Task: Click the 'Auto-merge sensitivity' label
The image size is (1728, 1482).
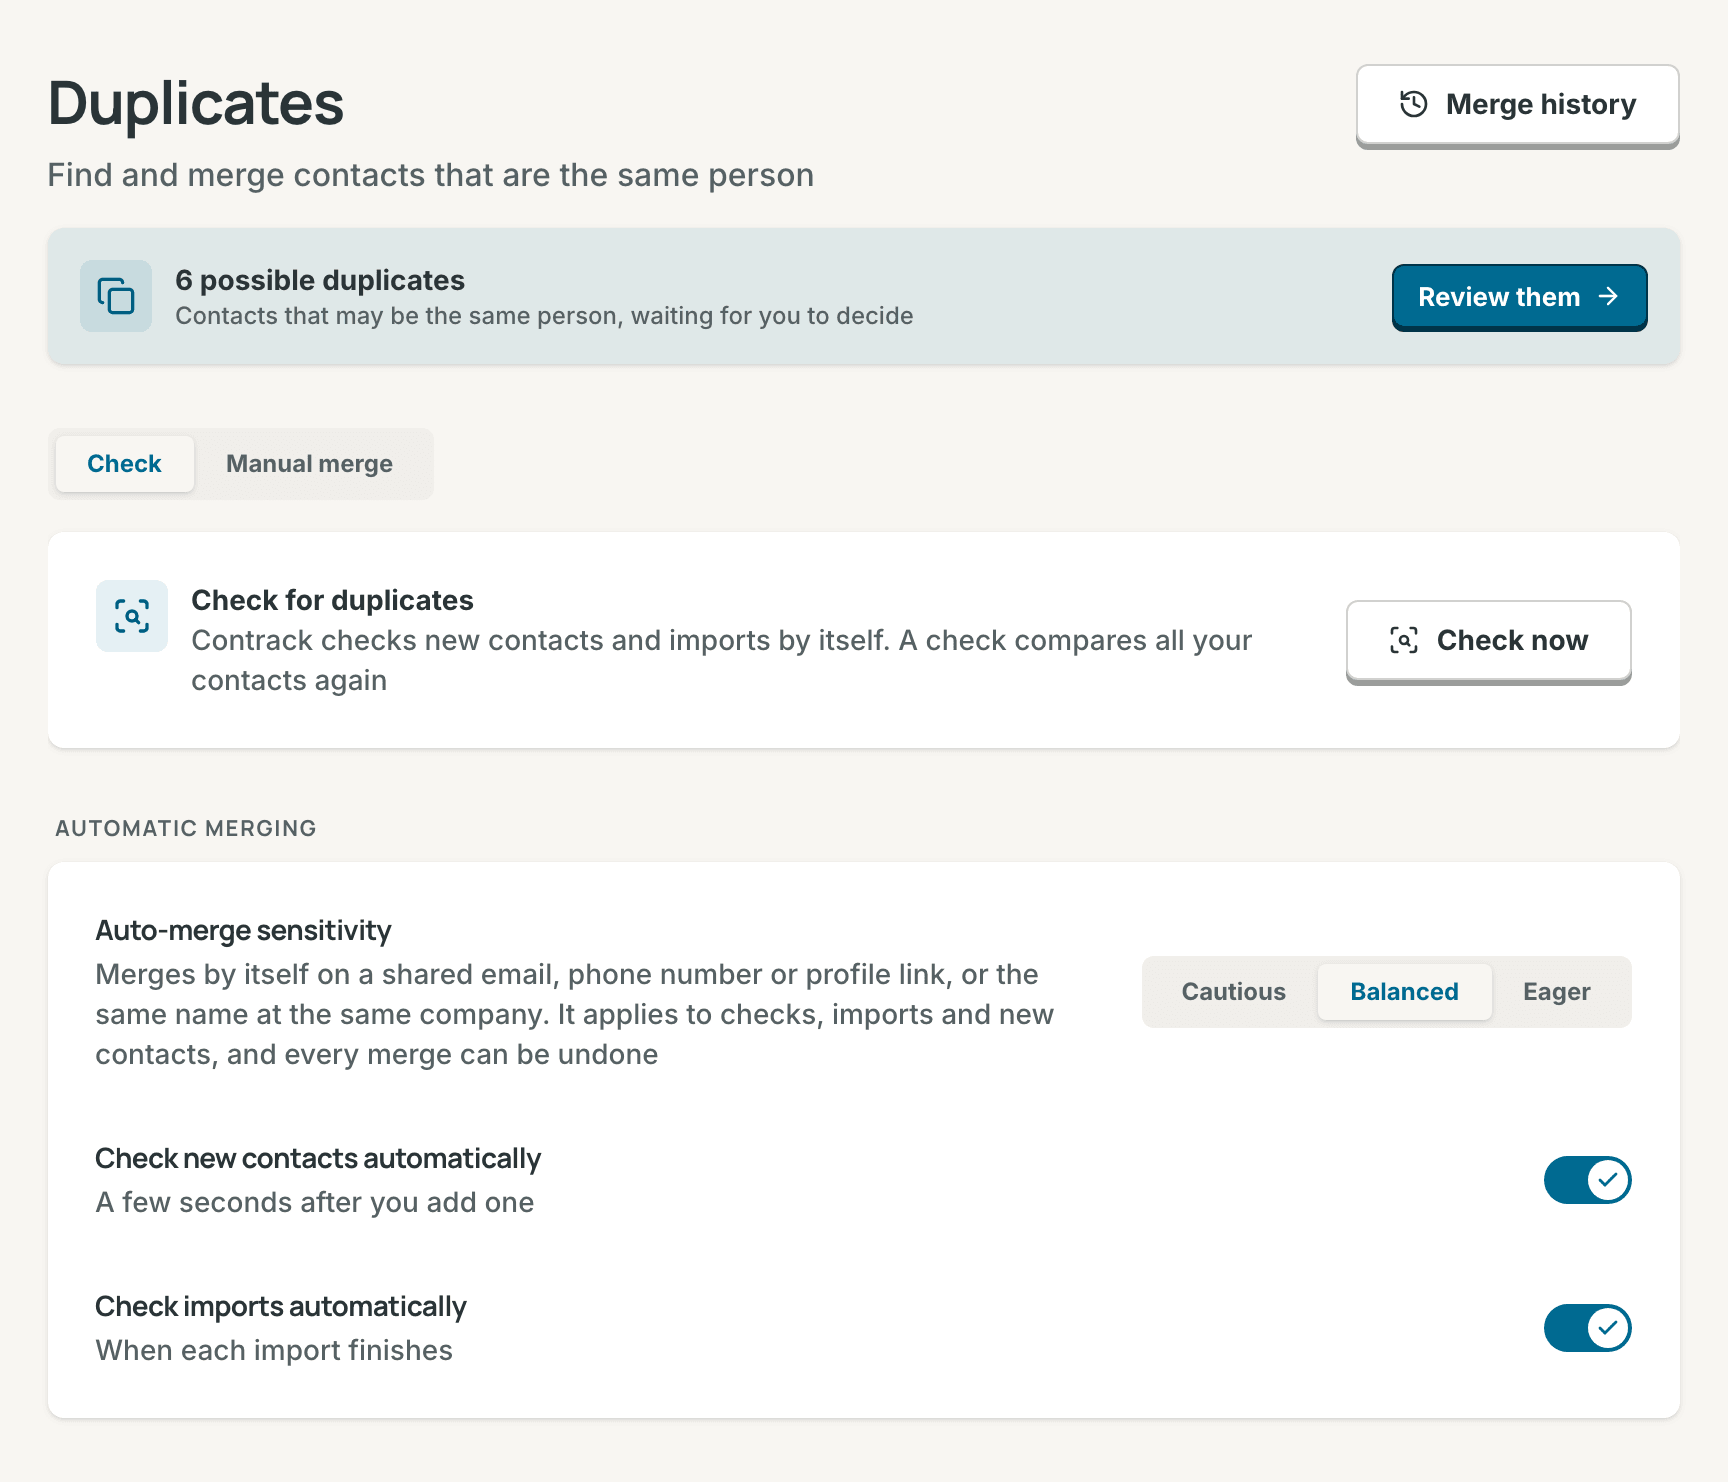Action: tap(243, 930)
